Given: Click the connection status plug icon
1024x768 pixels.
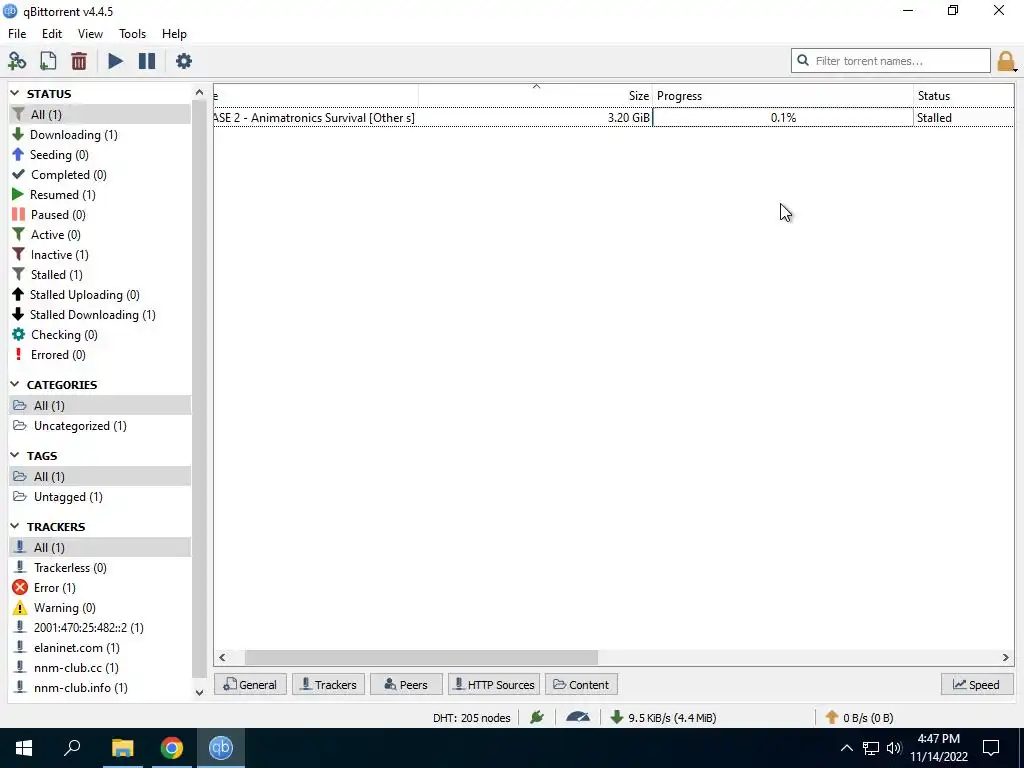Looking at the screenshot, I should click(x=537, y=717).
